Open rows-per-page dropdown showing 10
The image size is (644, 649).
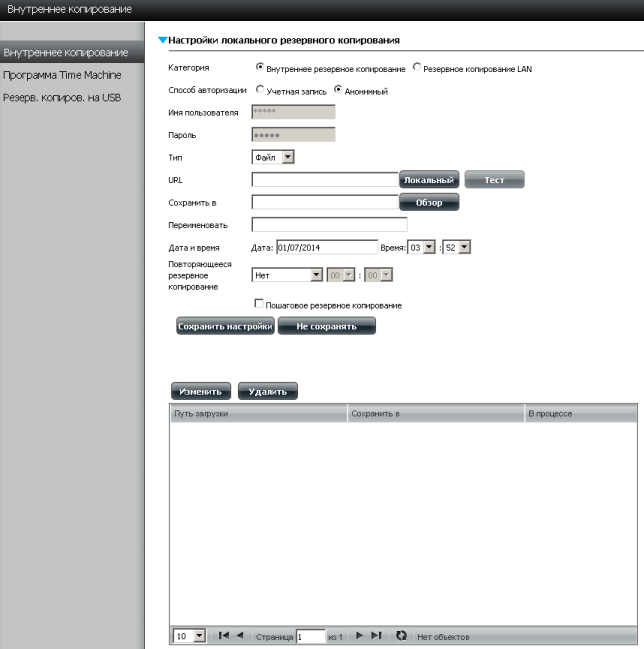[190, 636]
